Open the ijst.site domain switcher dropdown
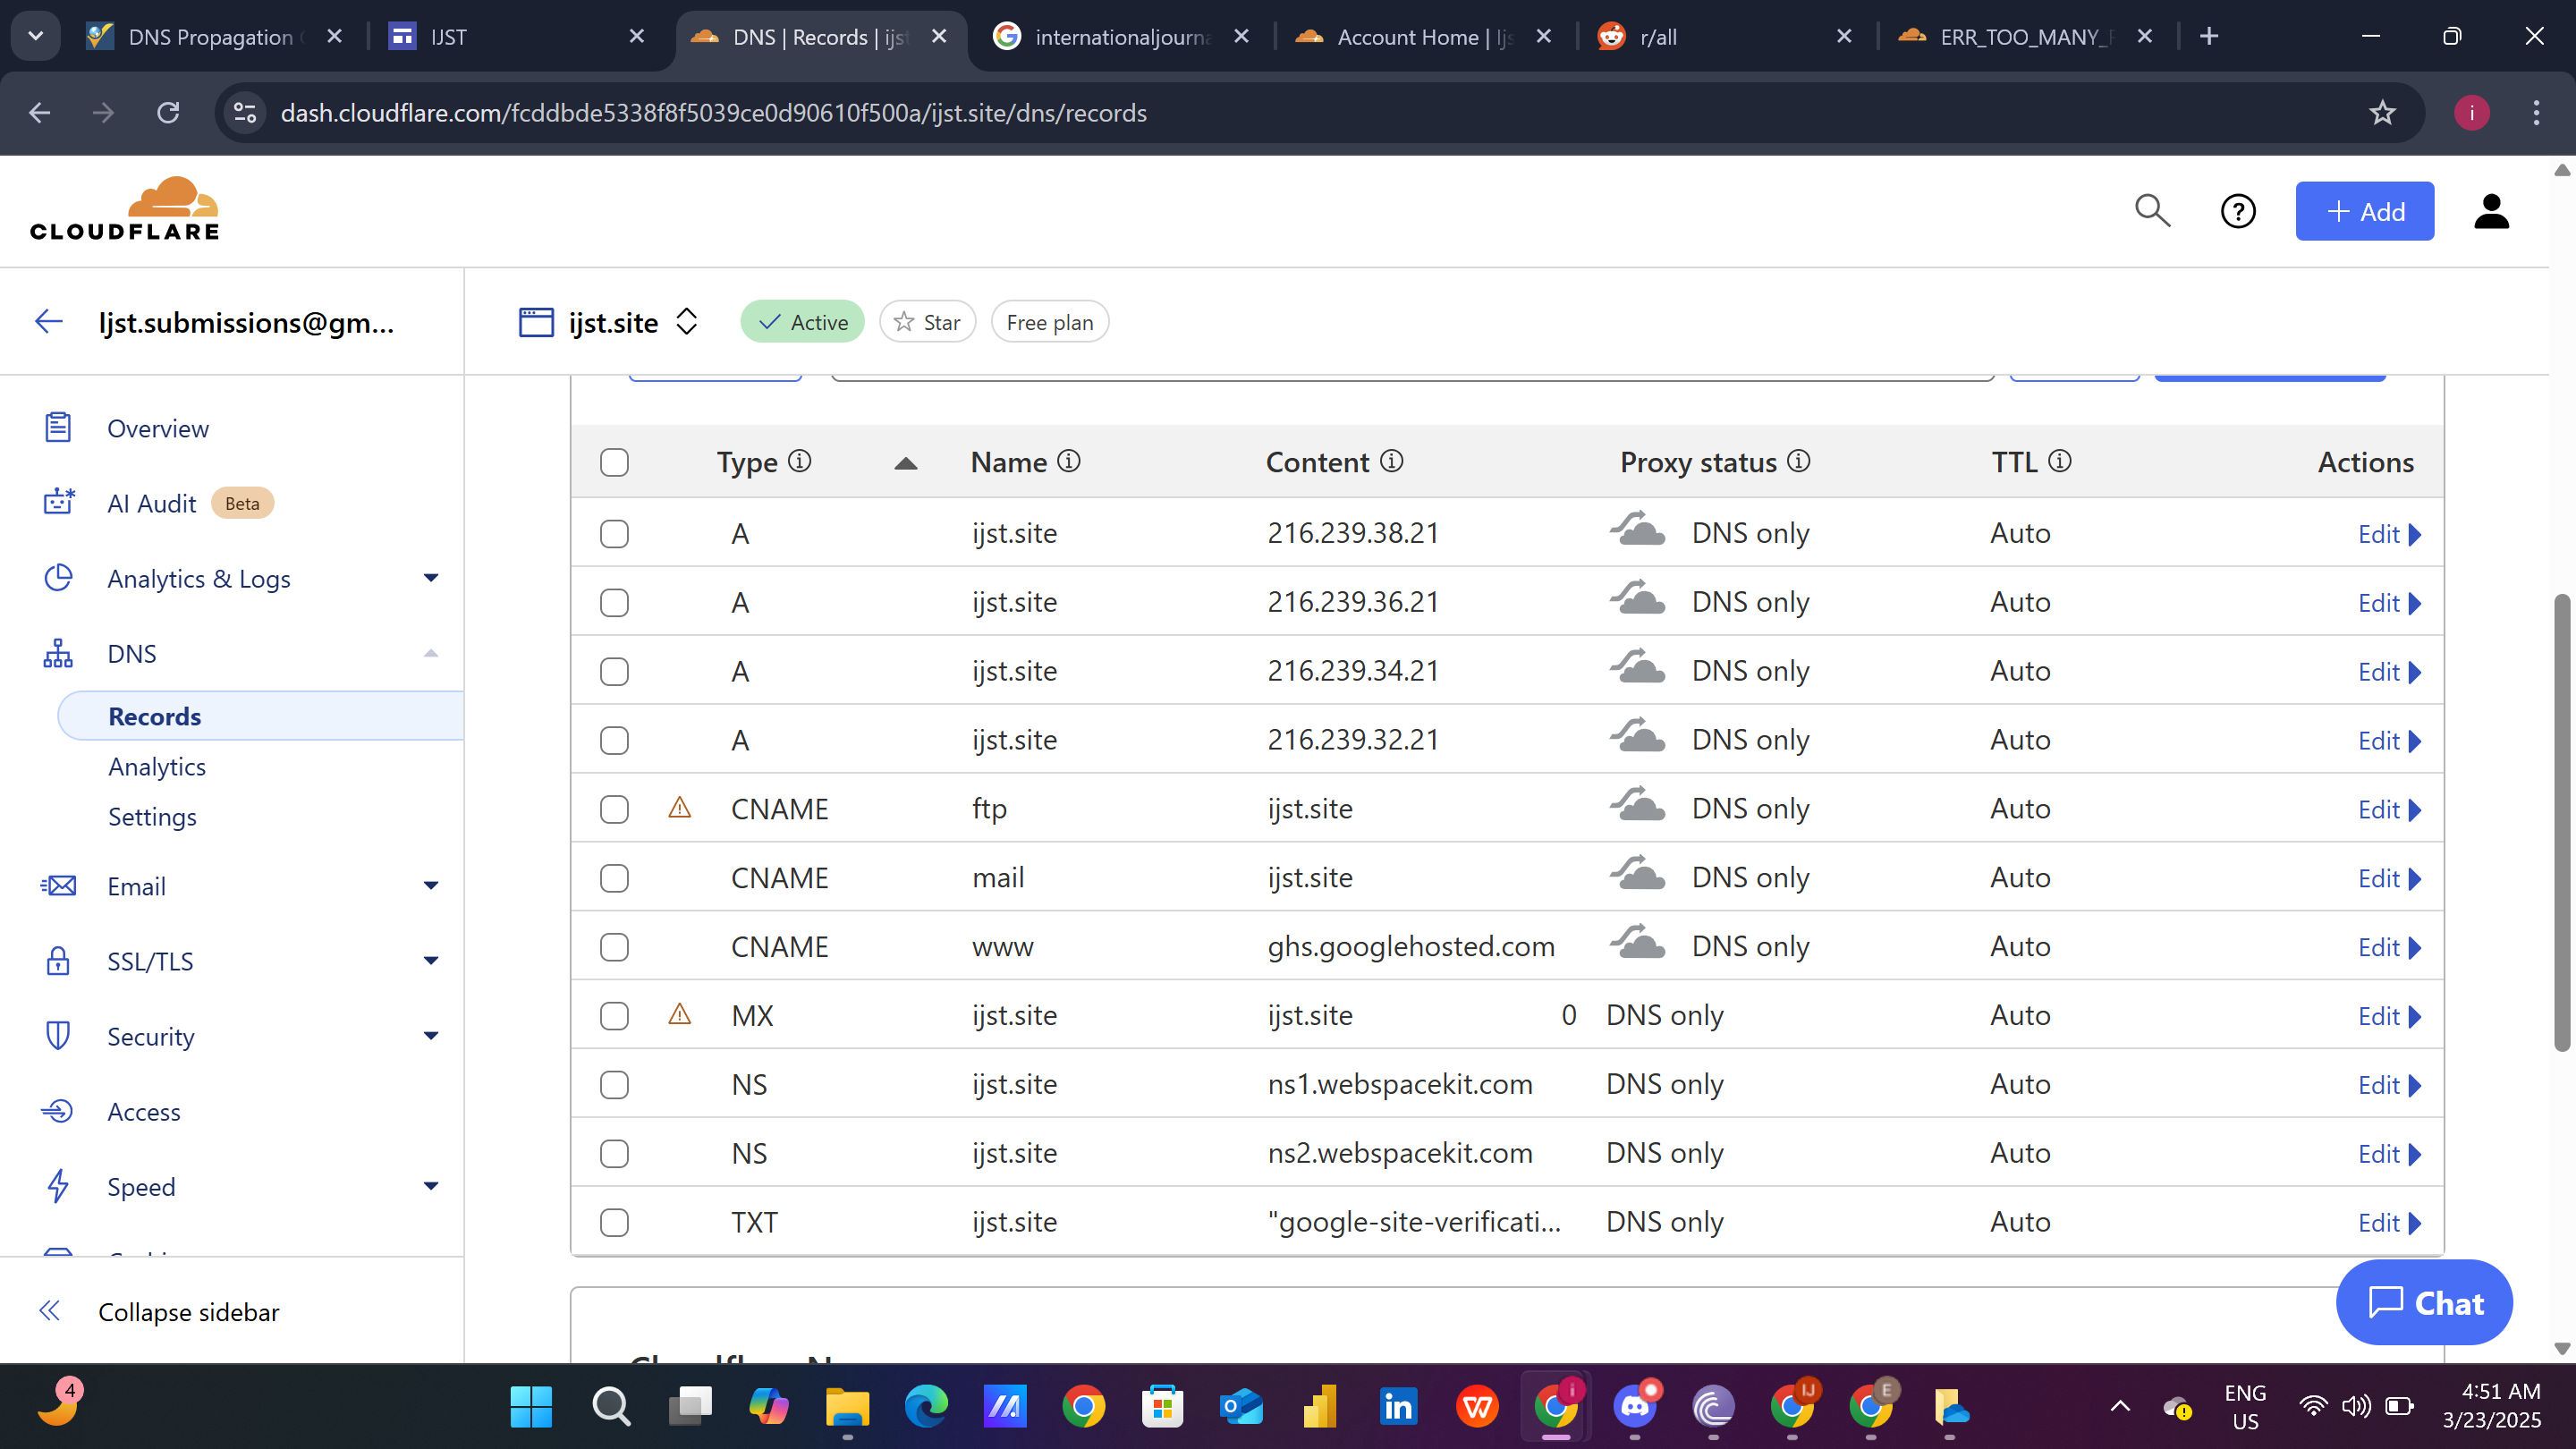 [686, 322]
